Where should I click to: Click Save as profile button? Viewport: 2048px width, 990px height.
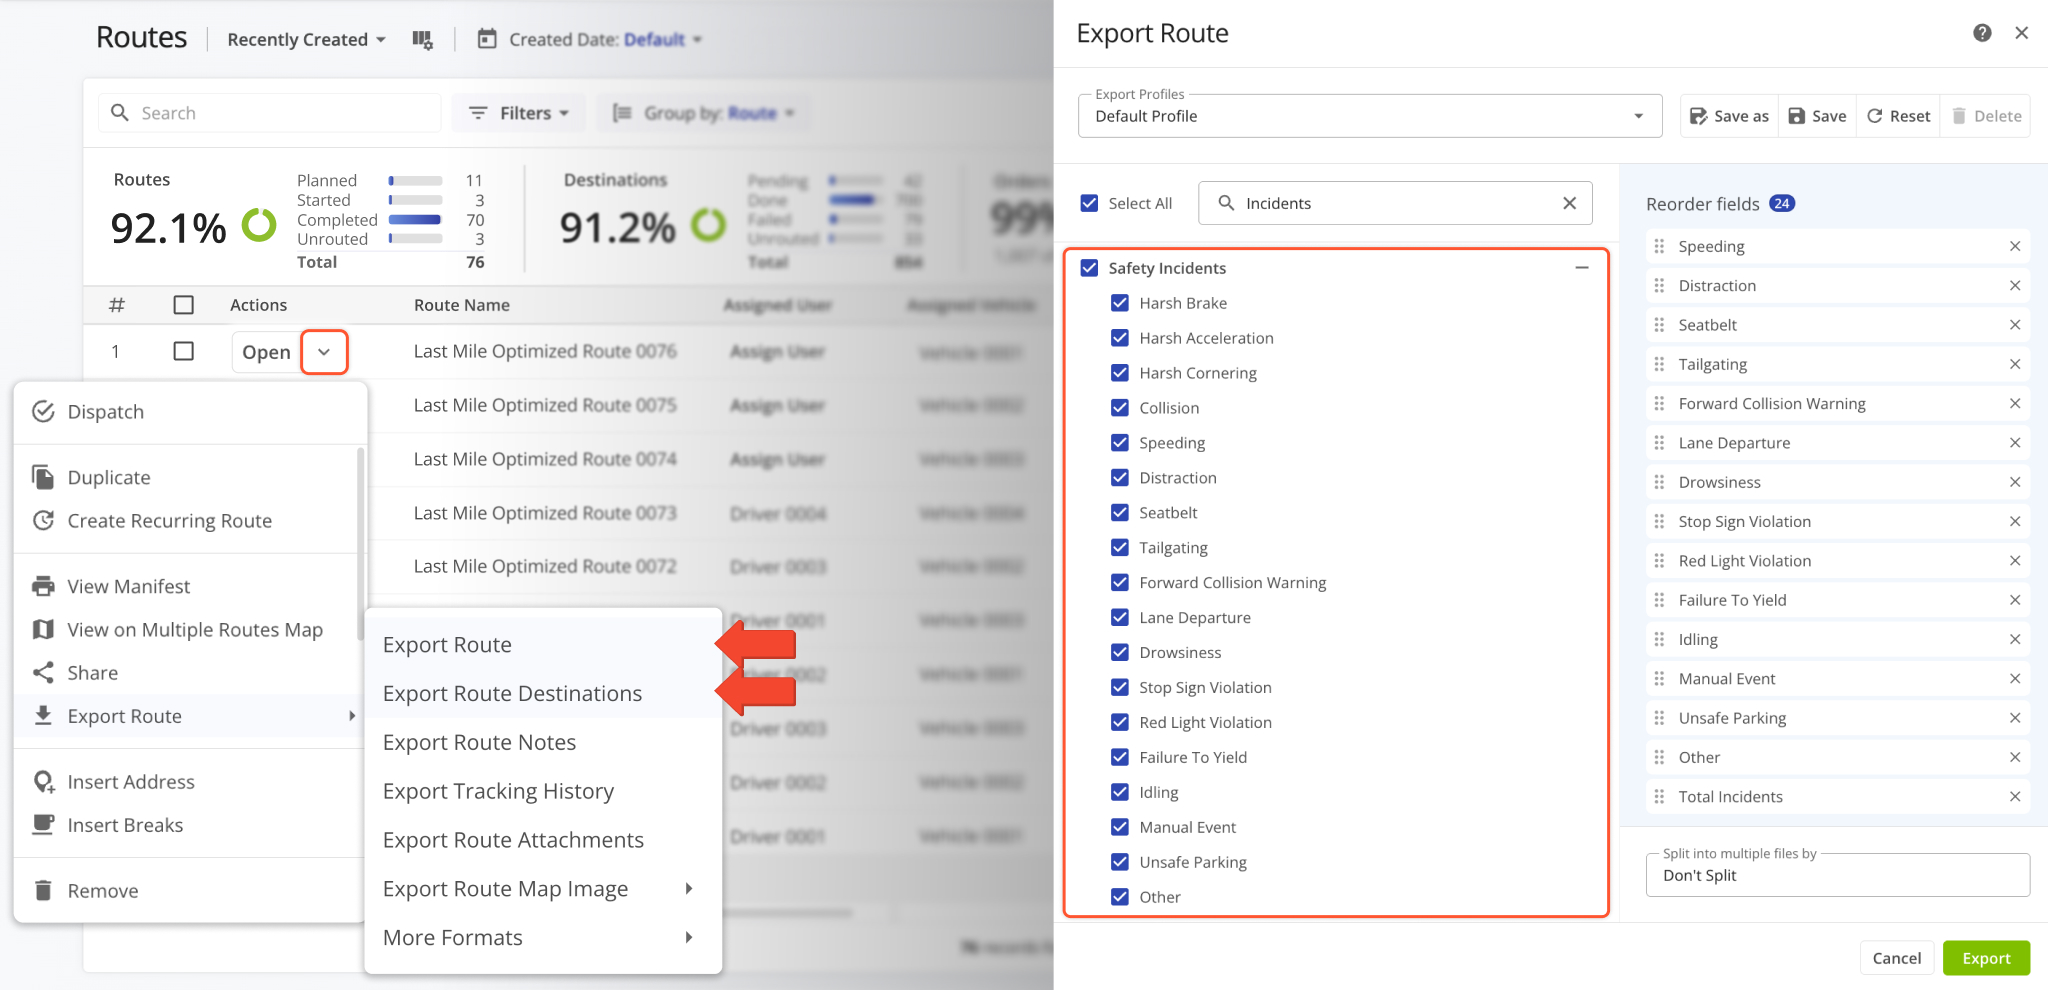pos(1730,116)
